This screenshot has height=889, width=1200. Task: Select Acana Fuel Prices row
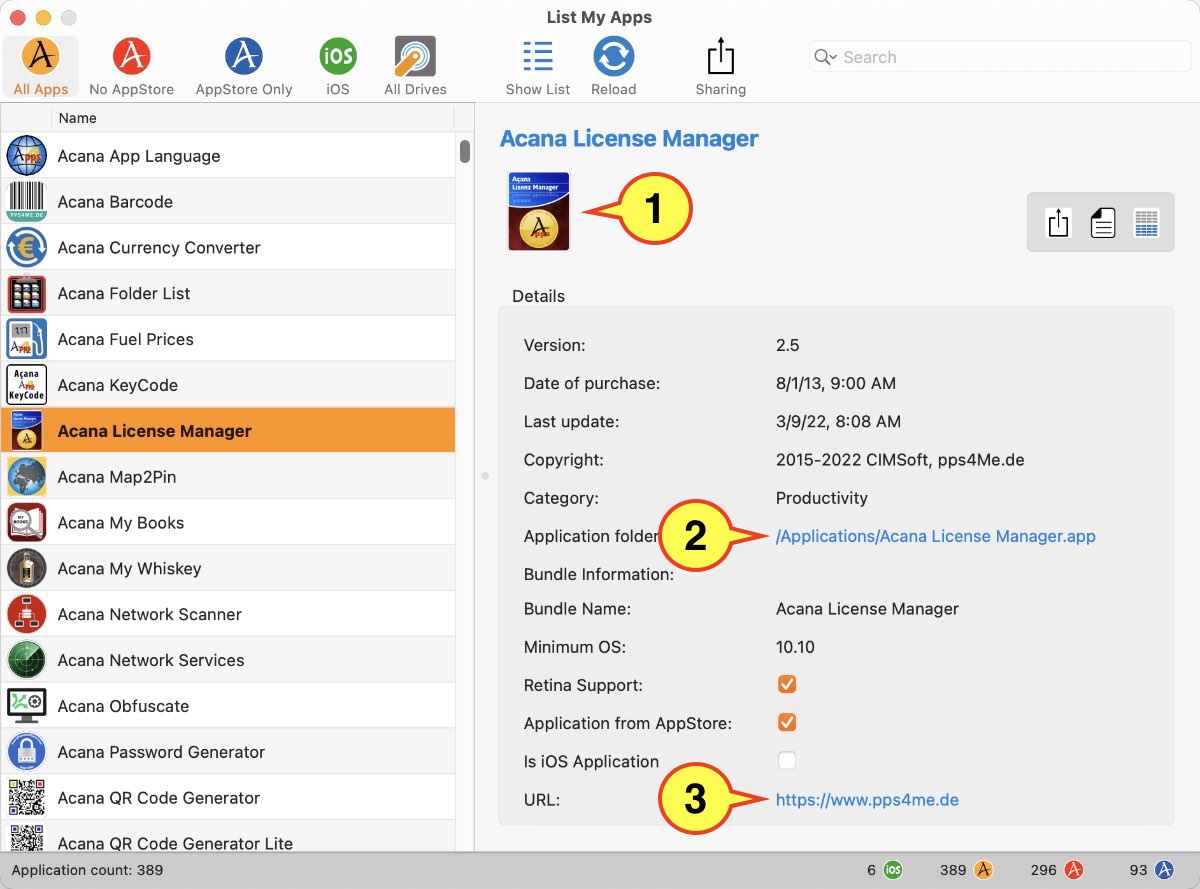coord(228,340)
